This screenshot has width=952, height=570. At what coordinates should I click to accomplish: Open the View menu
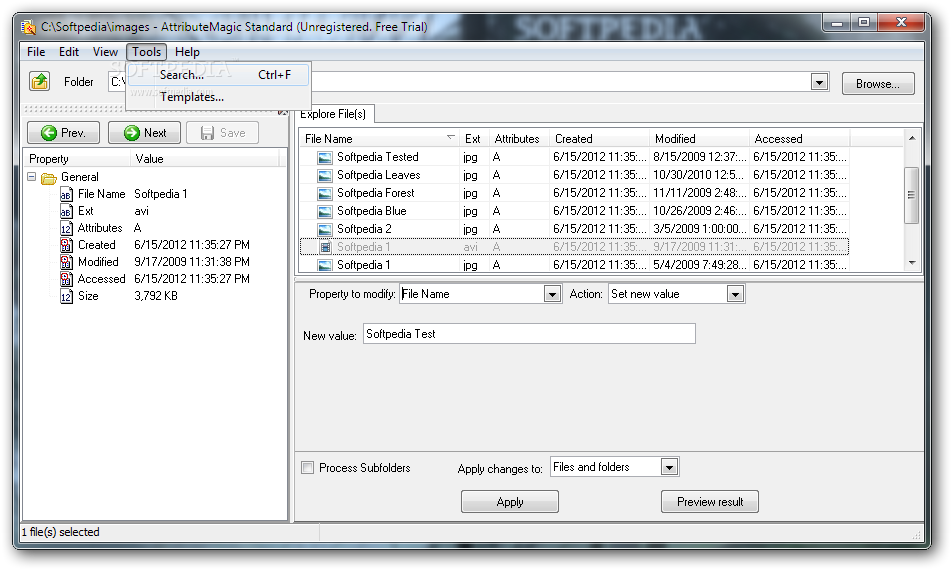105,52
